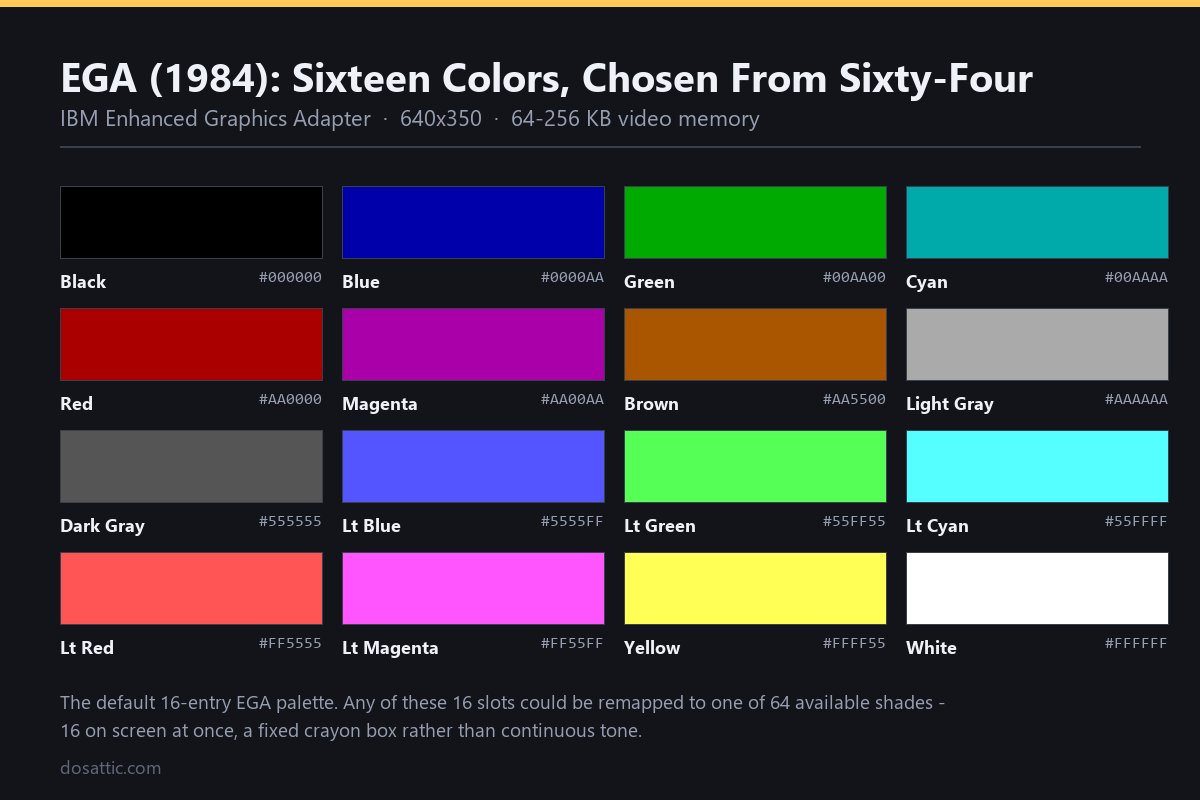This screenshot has height=800, width=1200.
Task: Click the hex code #AA0000
Action: click(x=290, y=399)
